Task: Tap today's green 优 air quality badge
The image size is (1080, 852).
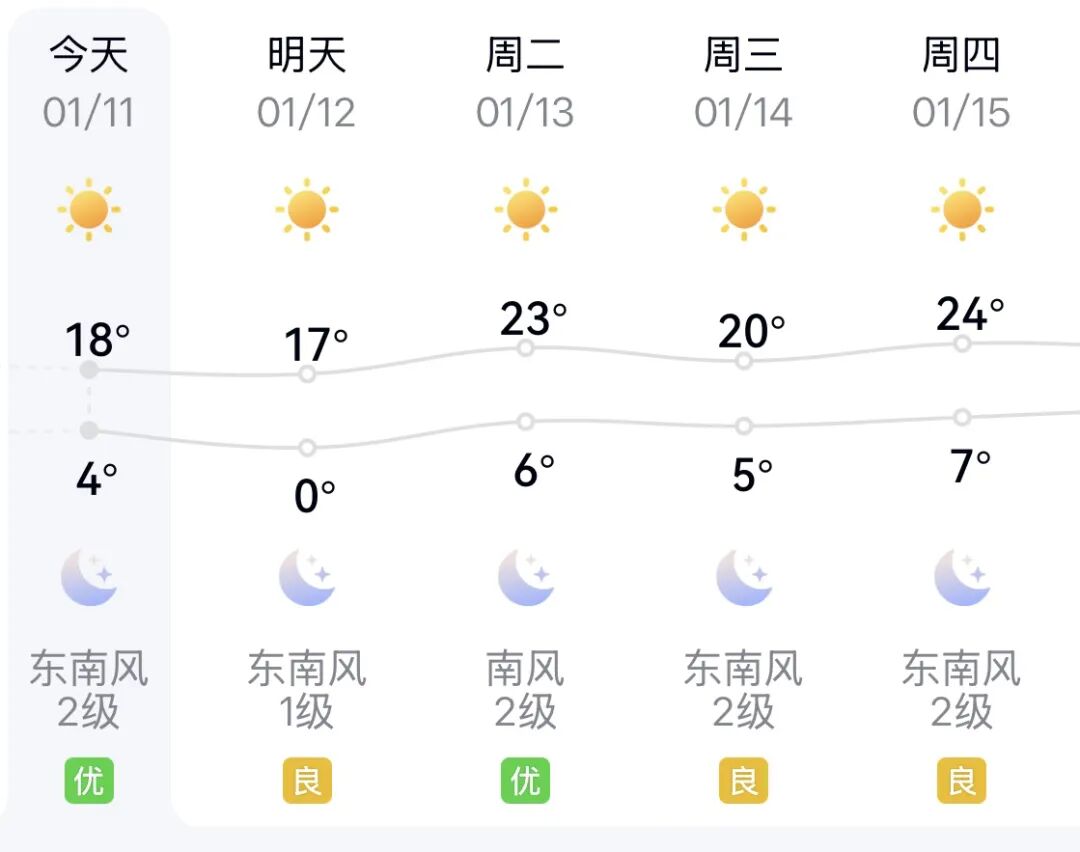Action: point(89,781)
